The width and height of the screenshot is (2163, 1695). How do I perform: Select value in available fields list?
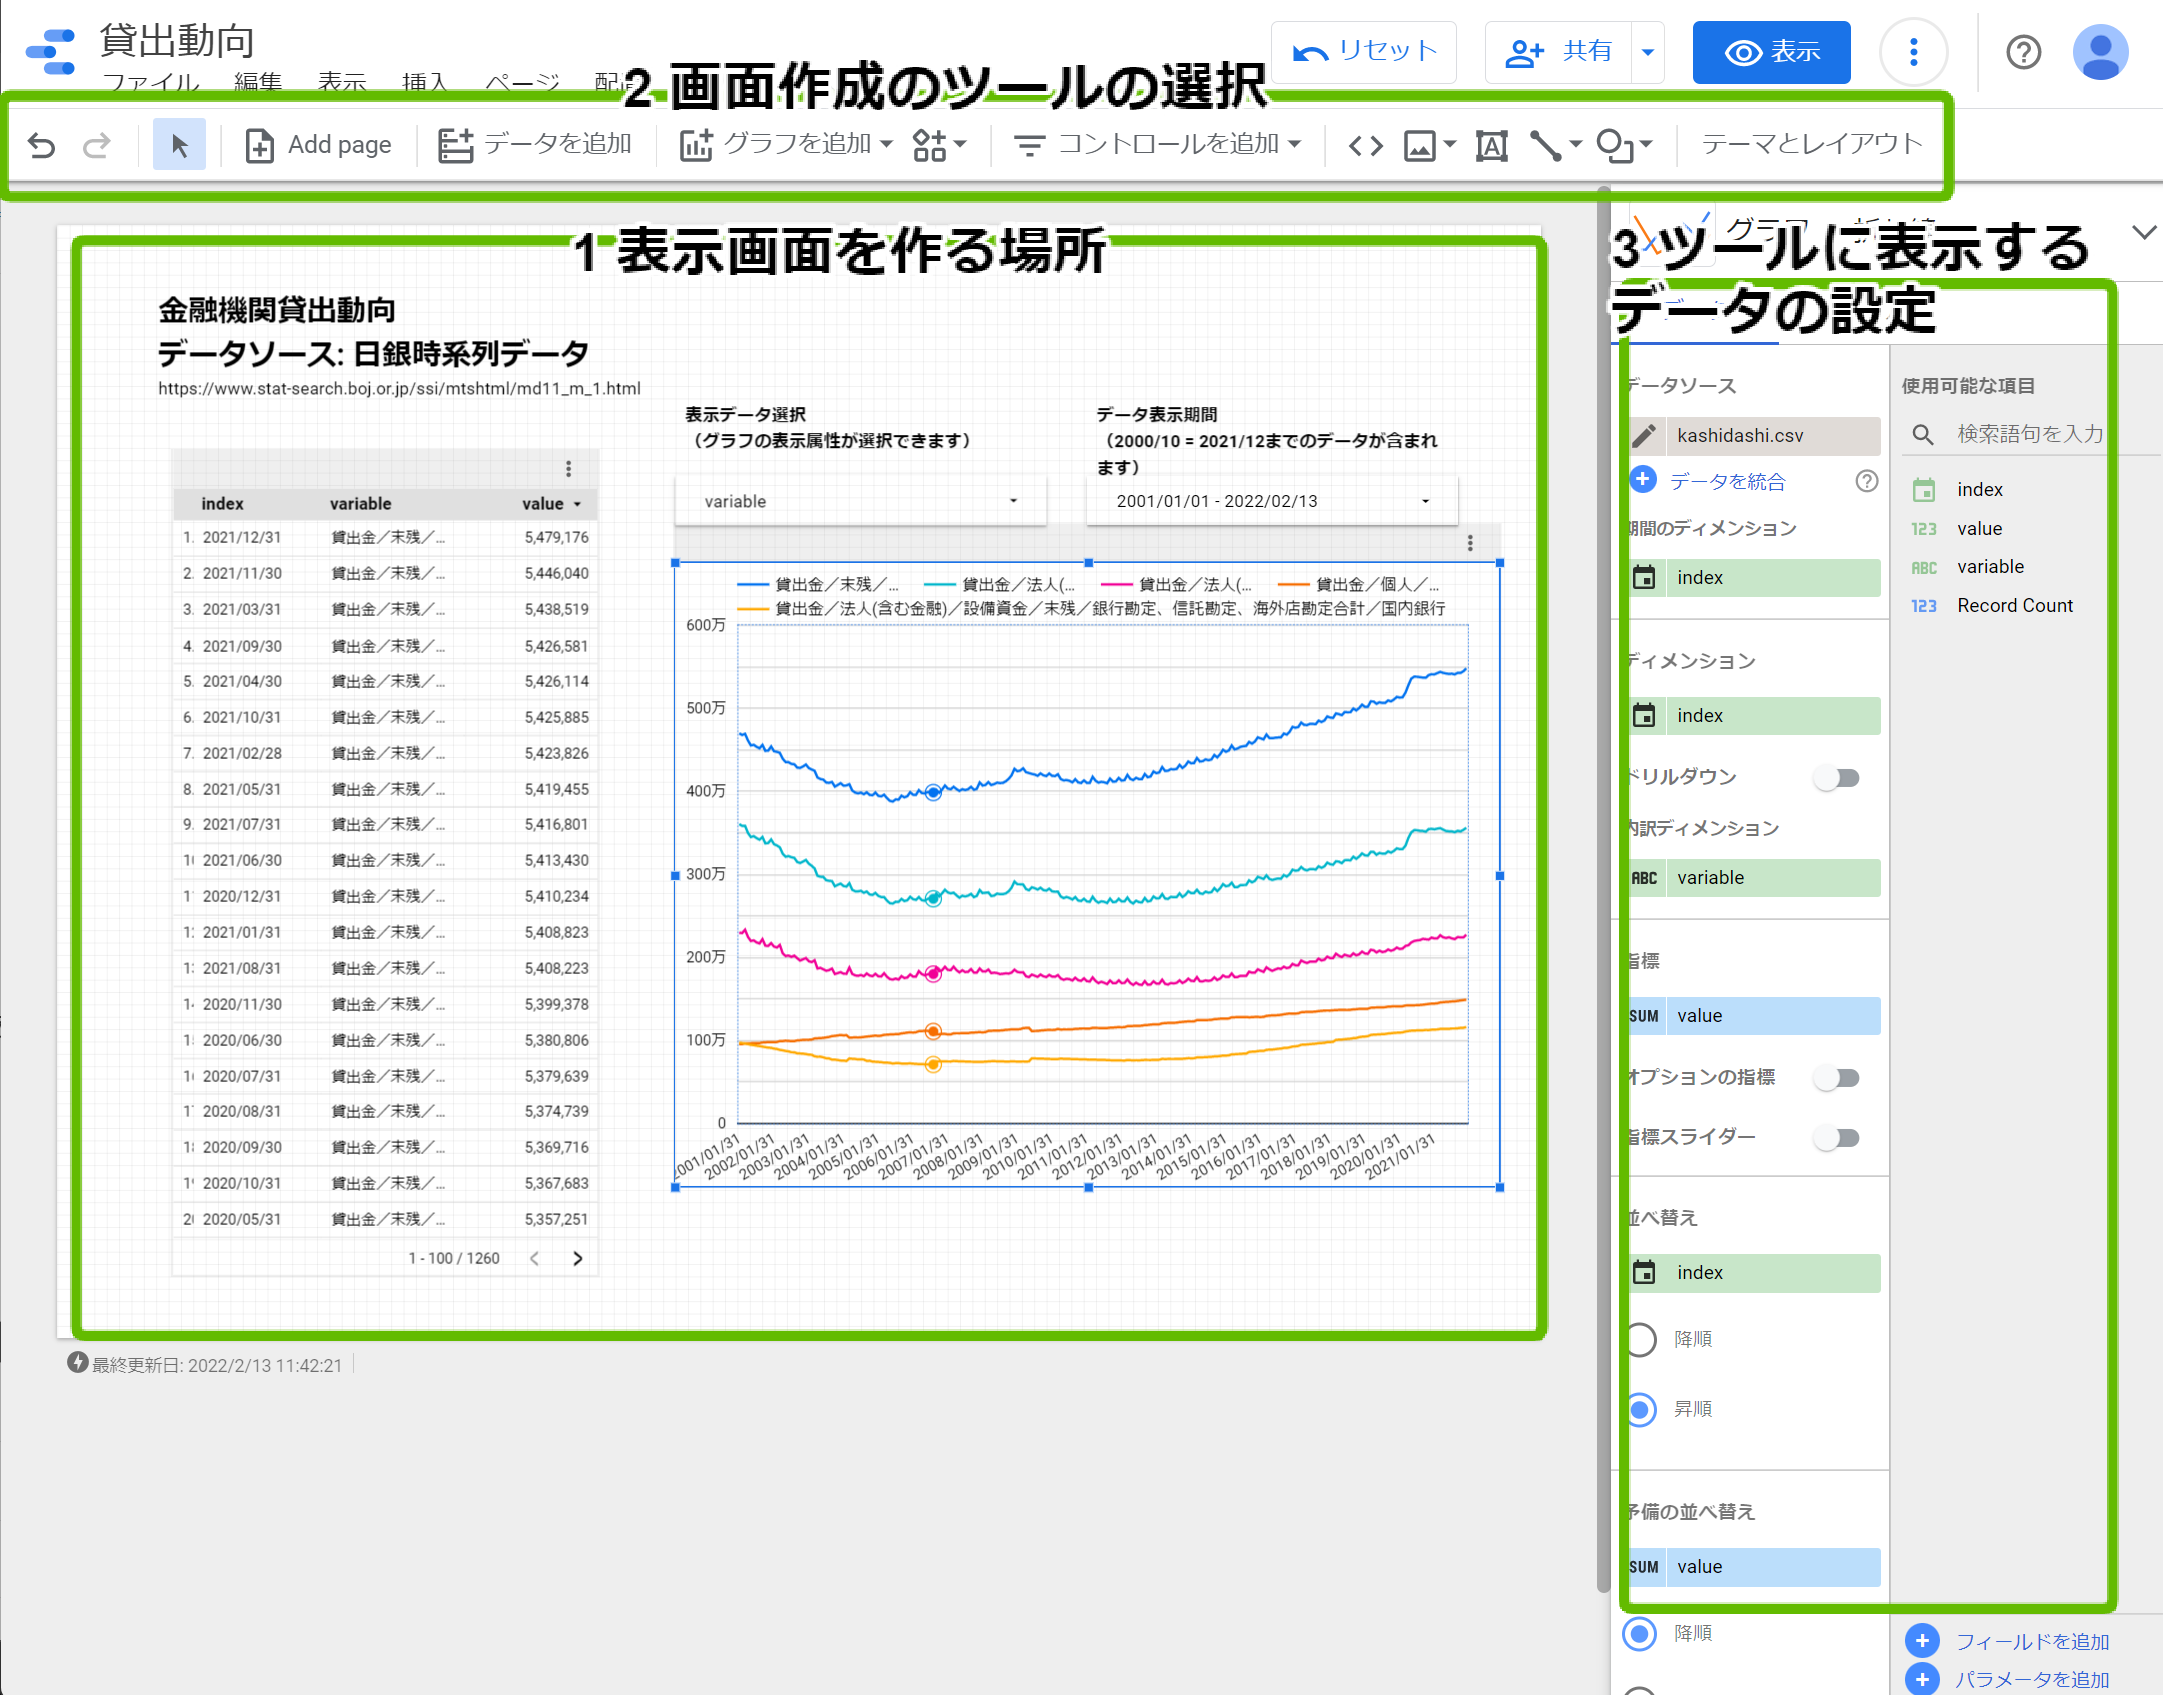[x=1979, y=529]
